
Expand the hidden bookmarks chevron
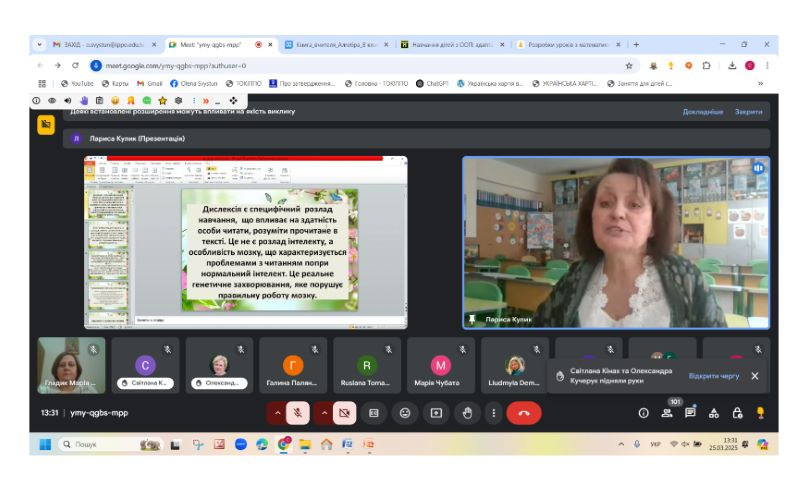760,83
